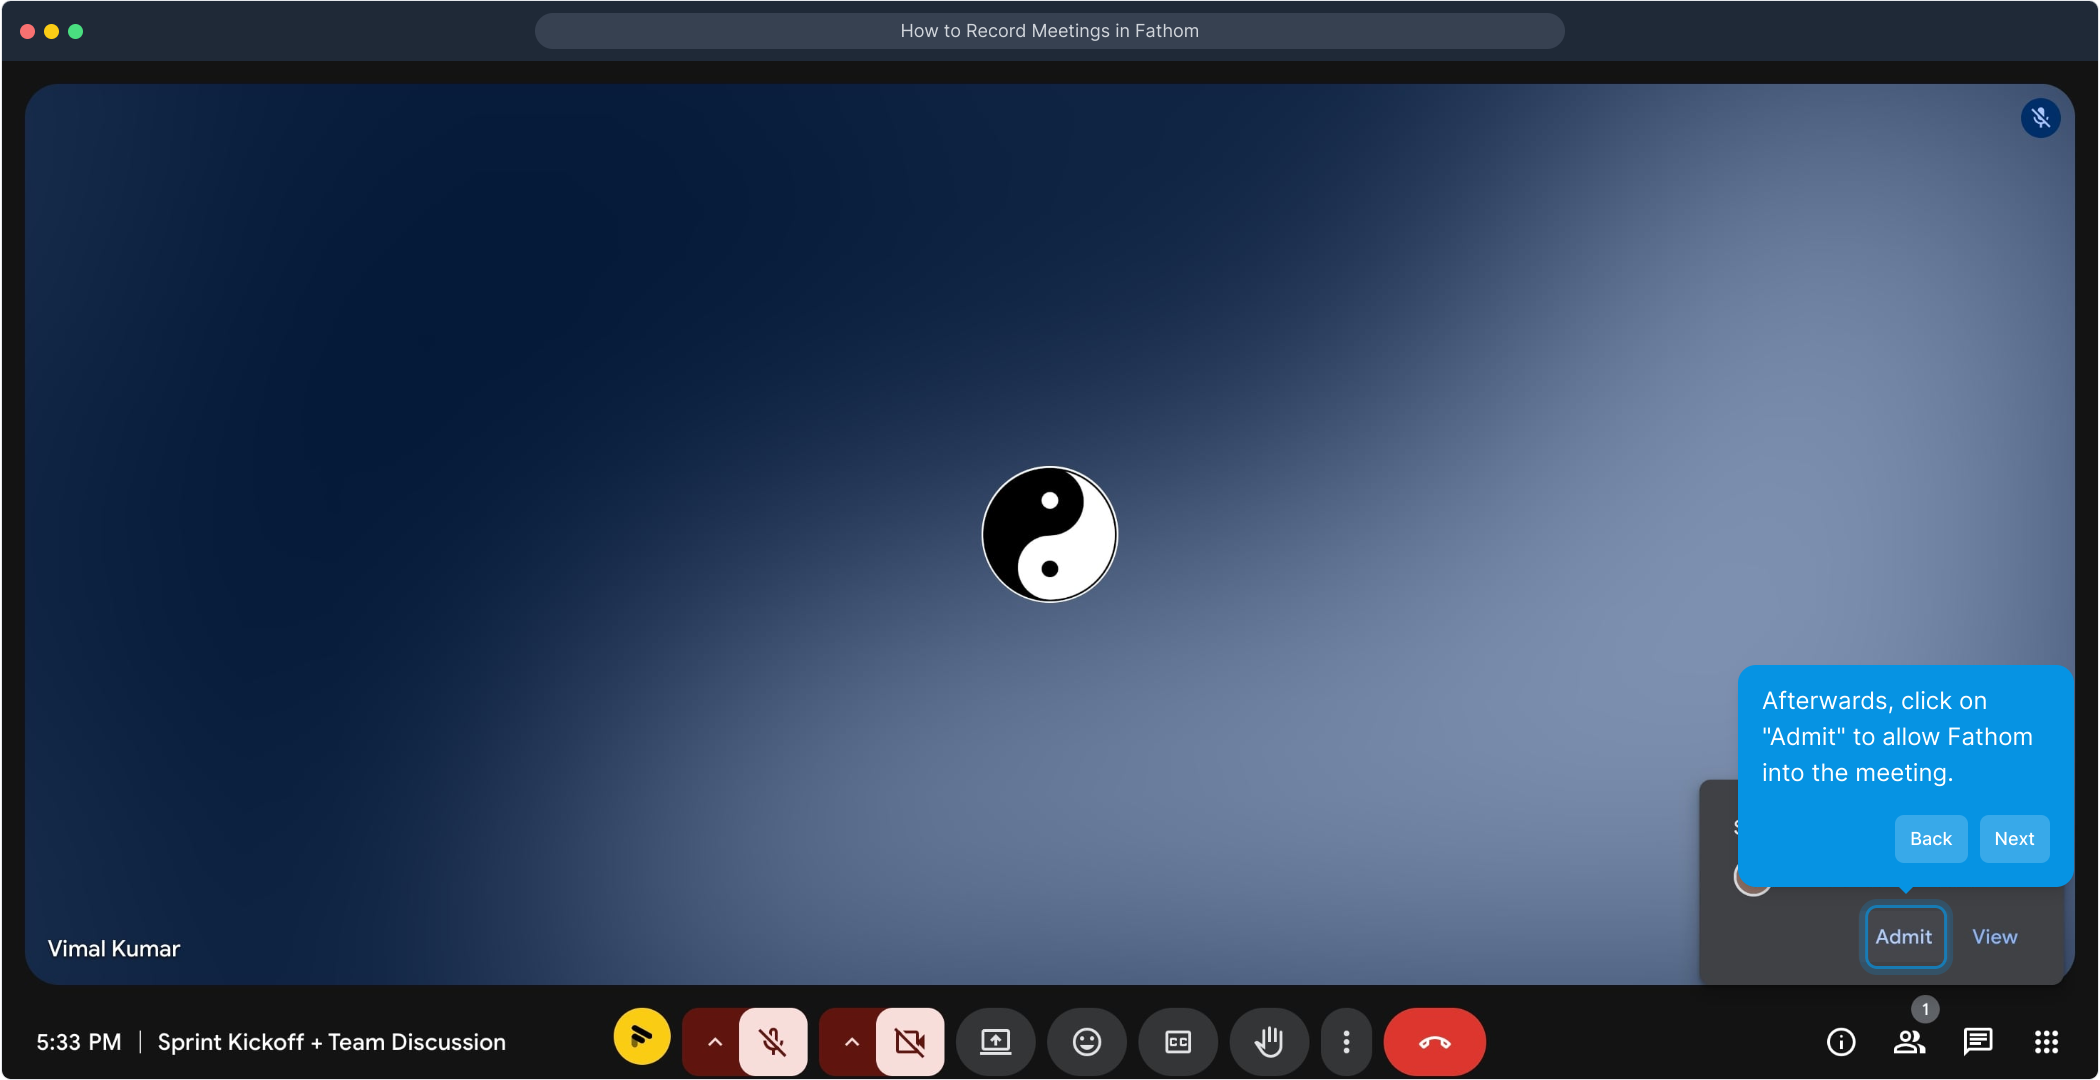
Task: End the call with red hang-up button
Action: 1434,1042
